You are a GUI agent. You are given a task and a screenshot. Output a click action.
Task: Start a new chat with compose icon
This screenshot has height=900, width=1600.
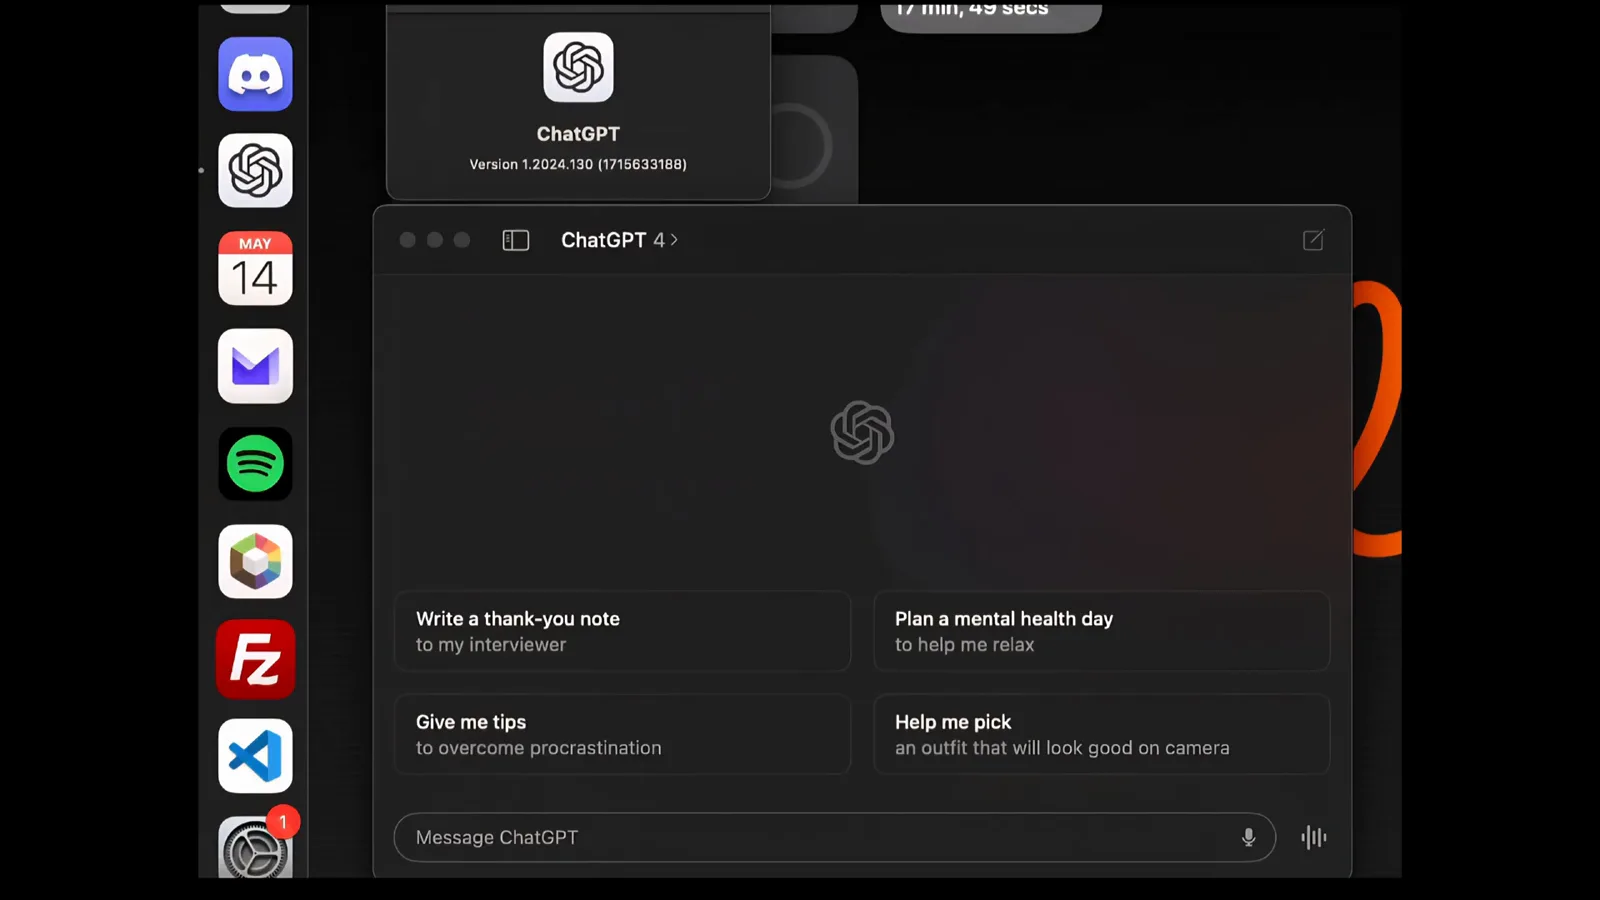click(1313, 240)
